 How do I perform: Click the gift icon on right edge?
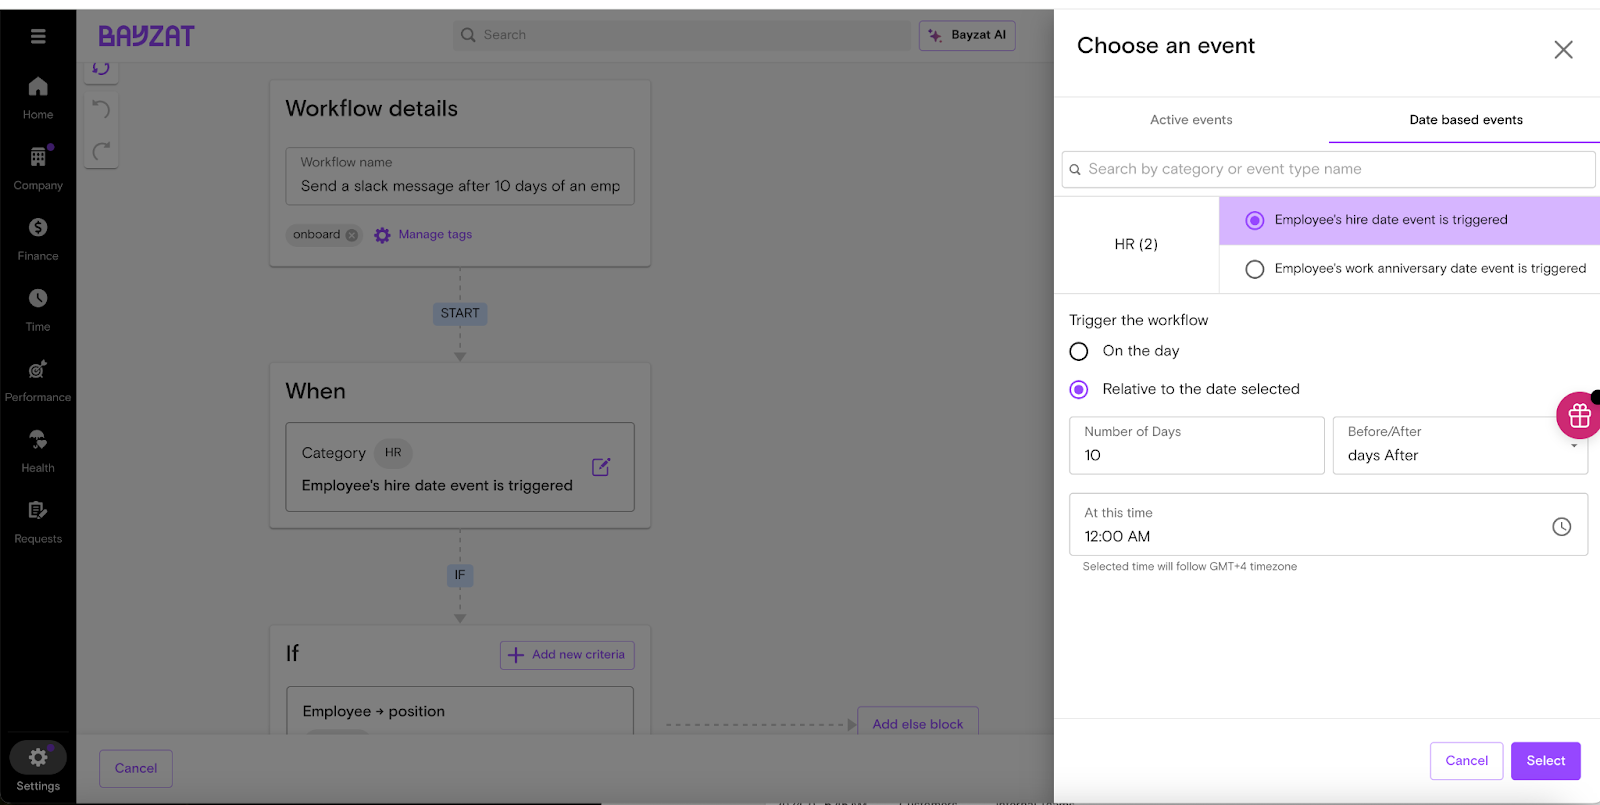tap(1579, 416)
